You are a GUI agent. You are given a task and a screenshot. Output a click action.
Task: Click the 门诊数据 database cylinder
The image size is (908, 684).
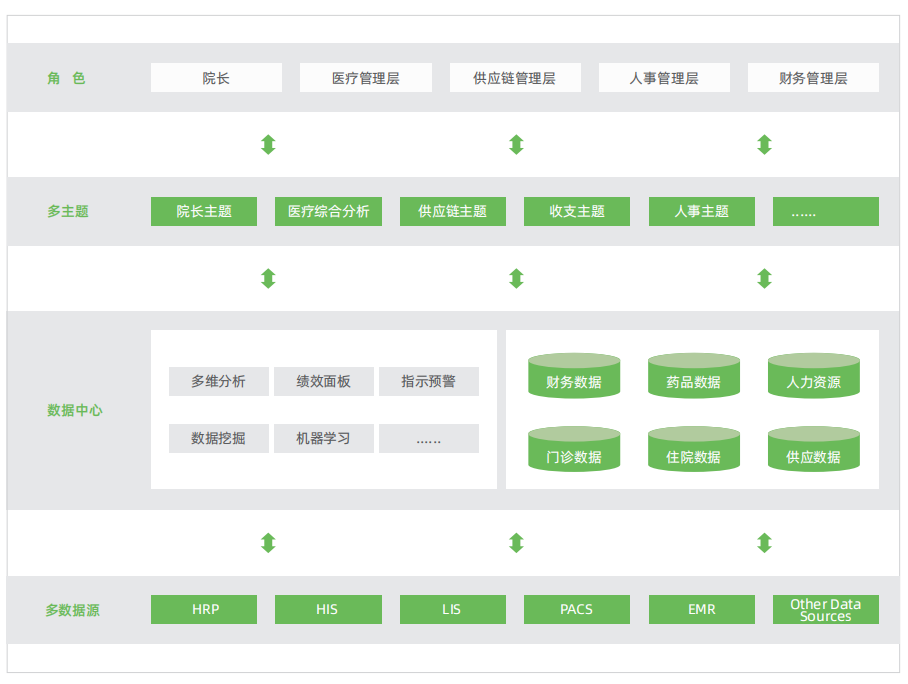[574, 452]
